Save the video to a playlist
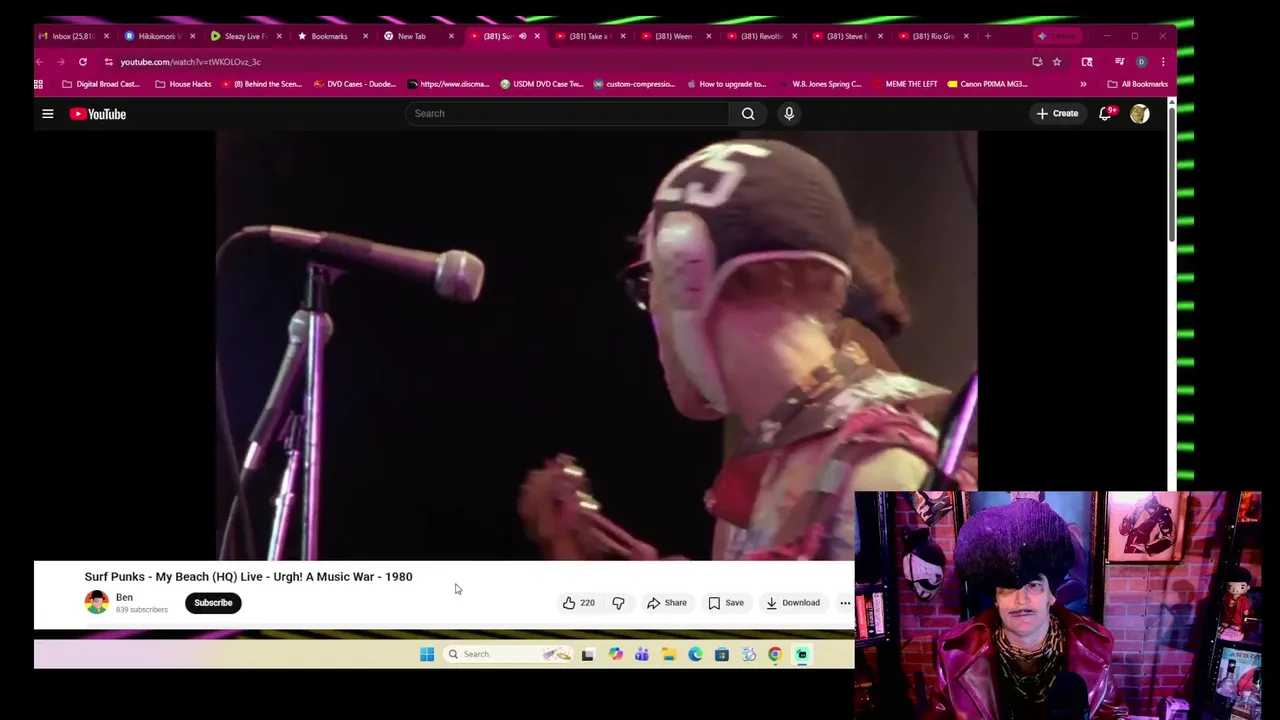The height and width of the screenshot is (720, 1280). pyautogui.click(x=726, y=603)
